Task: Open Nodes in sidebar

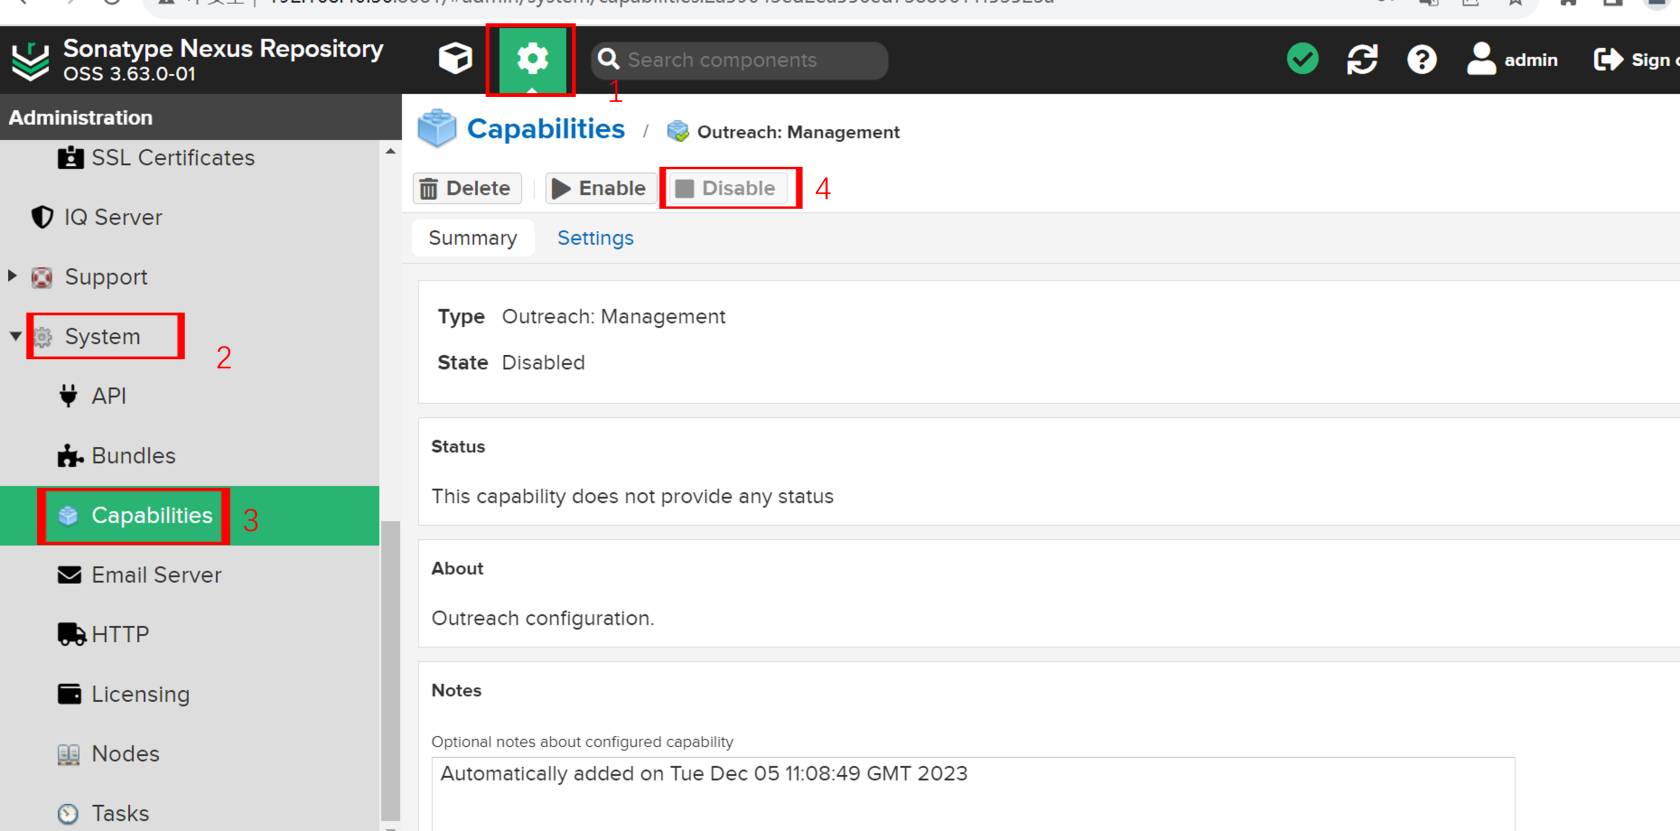Action: pyautogui.click(x=125, y=753)
